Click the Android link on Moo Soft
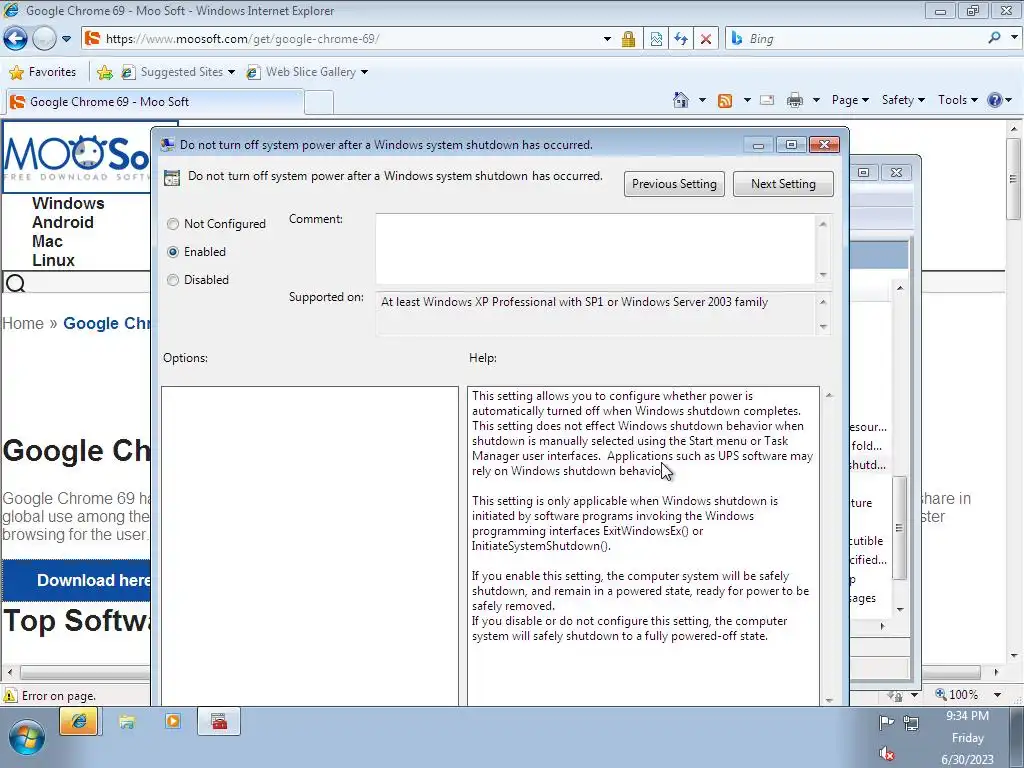The image size is (1024, 768). [x=63, y=222]
